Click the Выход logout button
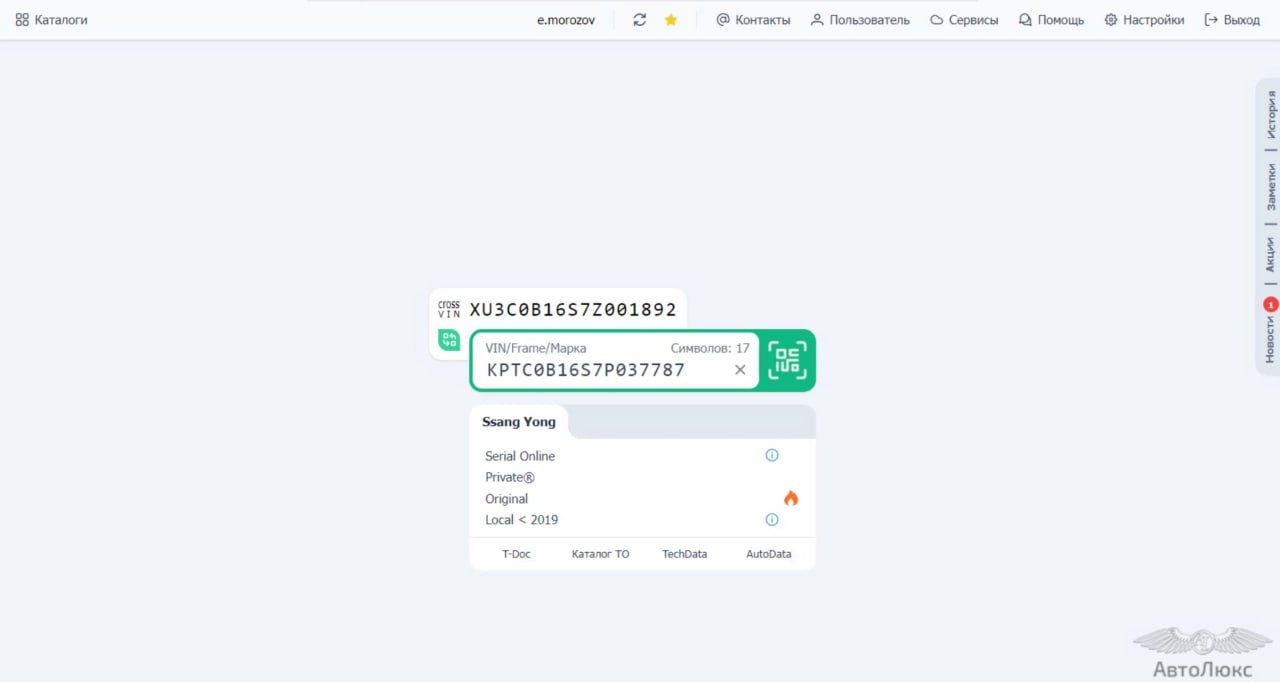Viewport: 1280px width, 682px height. (1232, 20)
